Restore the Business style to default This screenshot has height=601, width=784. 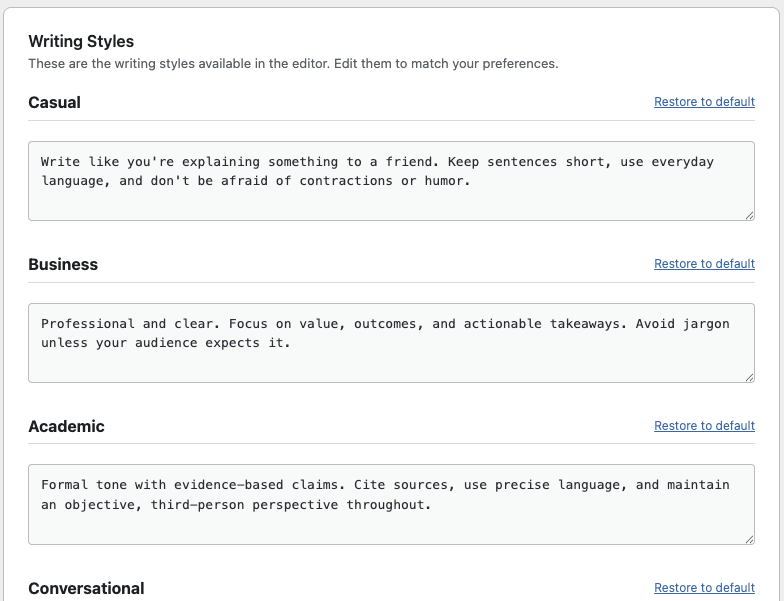[704, 264]
